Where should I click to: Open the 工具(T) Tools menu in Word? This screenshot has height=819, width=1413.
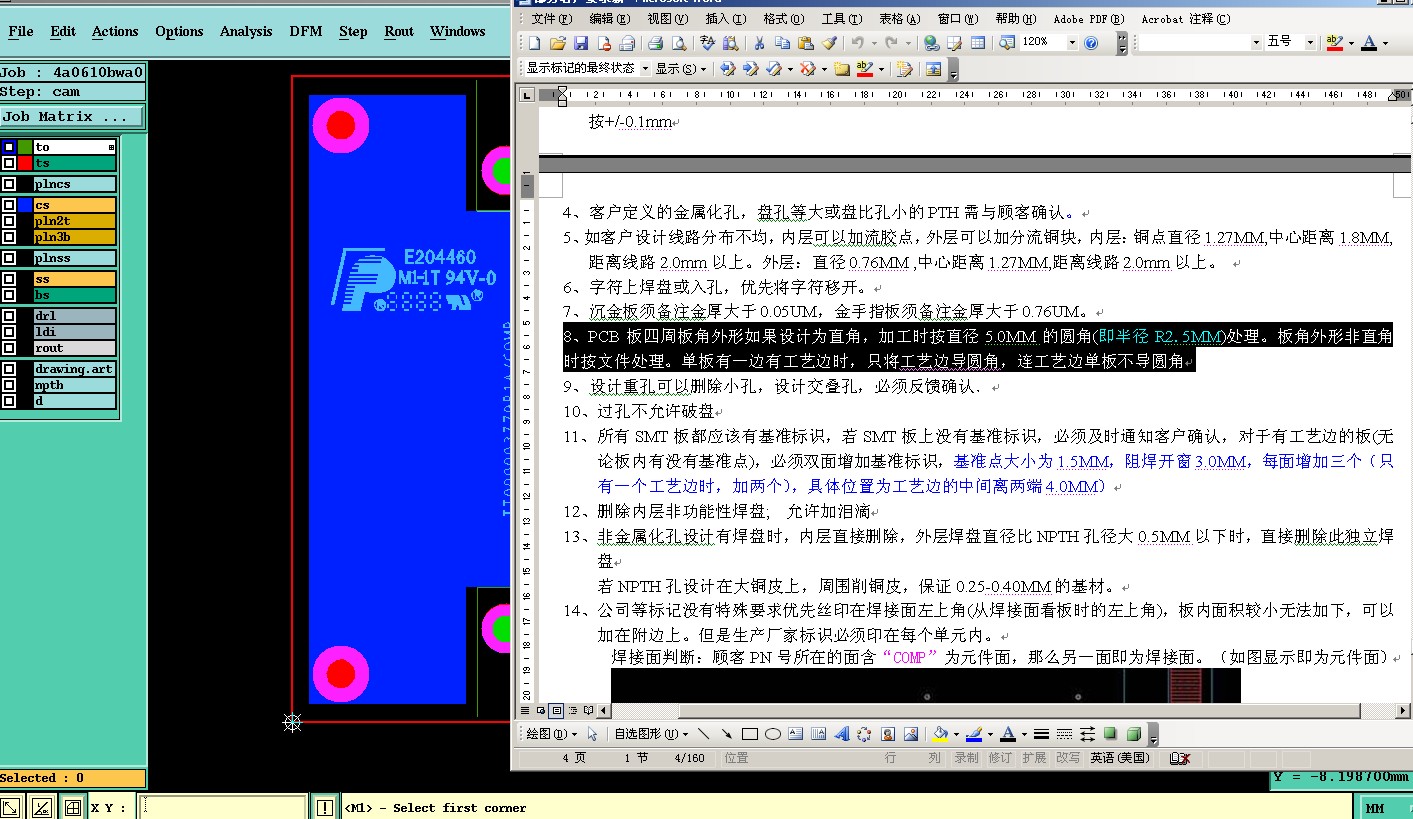click(x=841, y=18)
